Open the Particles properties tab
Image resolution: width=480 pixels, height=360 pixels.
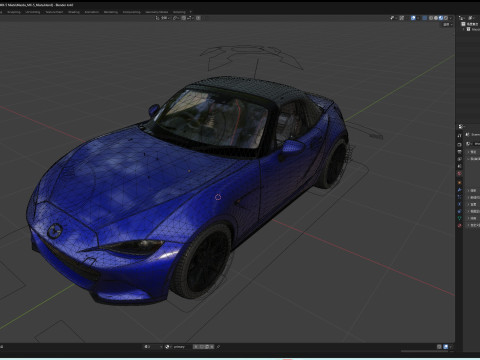(459, 197)
